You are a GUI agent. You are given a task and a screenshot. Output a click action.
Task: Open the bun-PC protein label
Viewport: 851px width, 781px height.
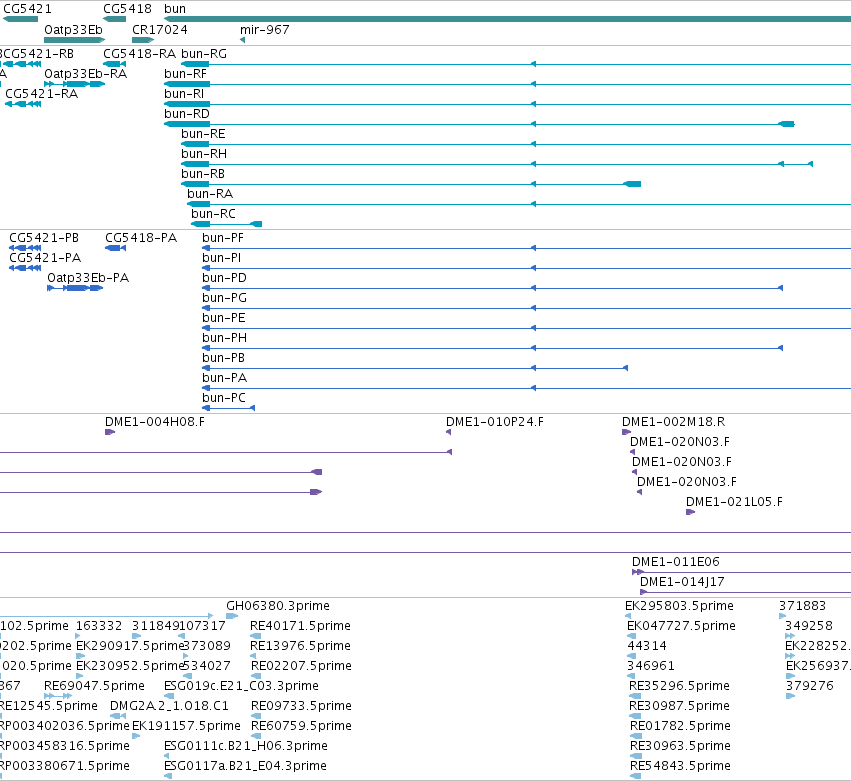[x=224, y=398]
